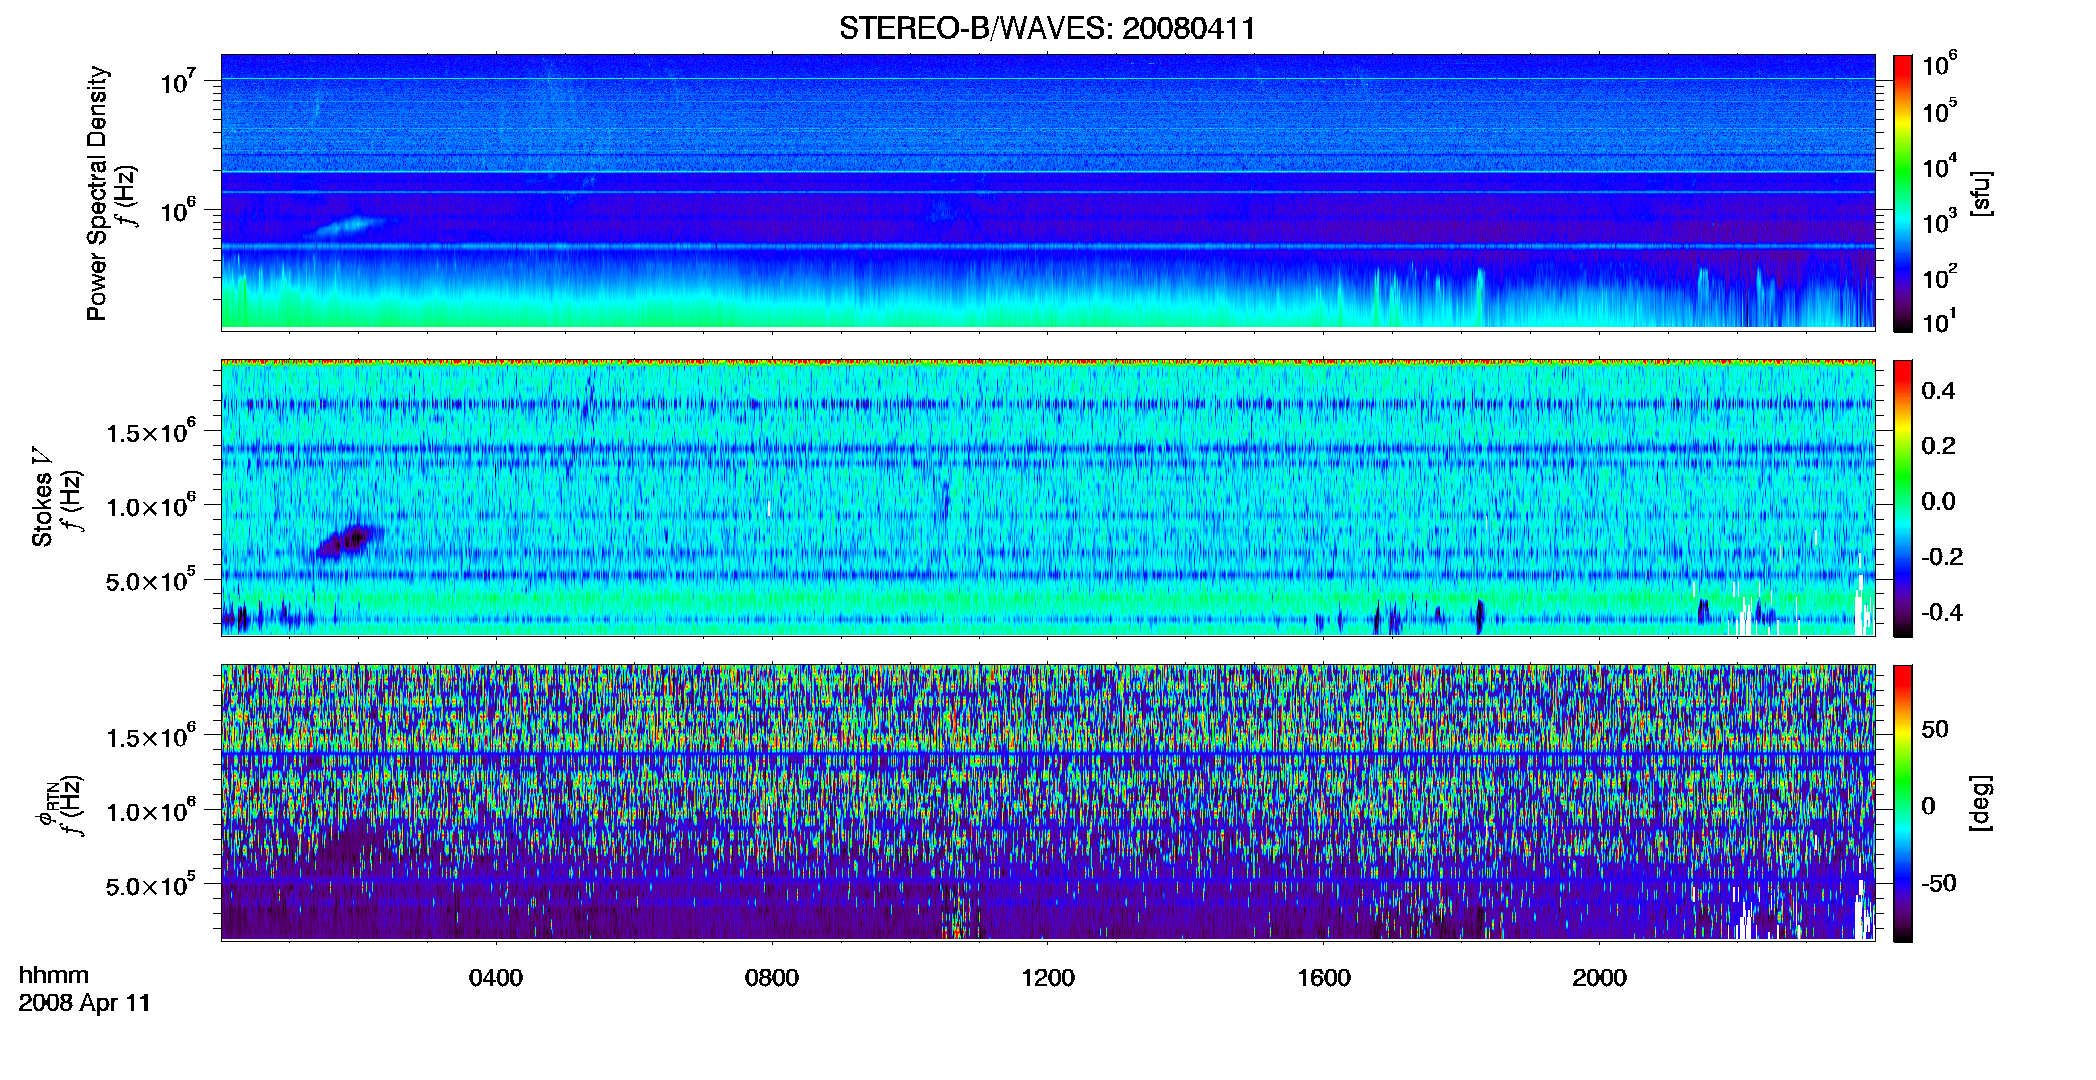Click the top spectrogram's upper frequency tick label
The height and width of the screenshot is (1080, 2096).
coord(179,82)
